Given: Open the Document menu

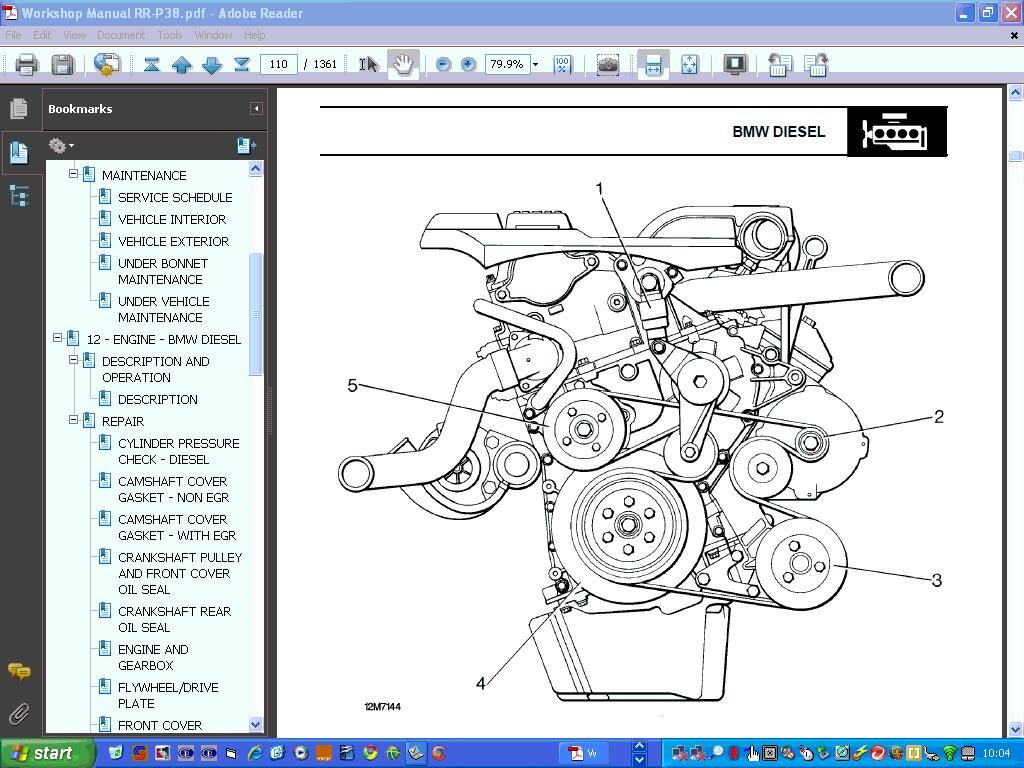Looking at the screenshot, I should [121, 35].
